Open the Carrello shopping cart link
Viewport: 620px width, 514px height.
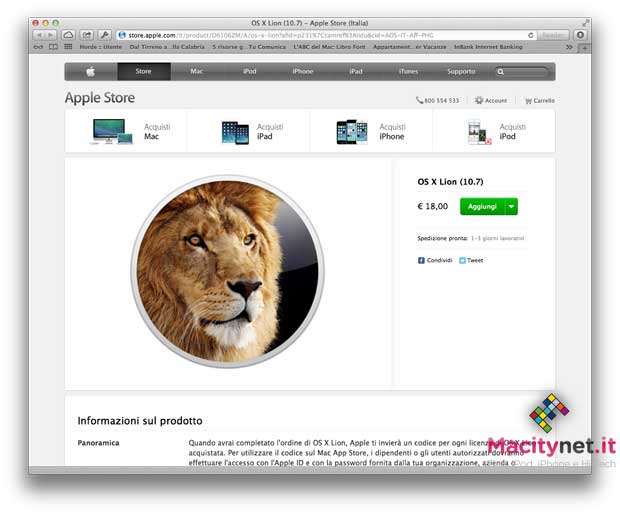(x=539, y=100)
